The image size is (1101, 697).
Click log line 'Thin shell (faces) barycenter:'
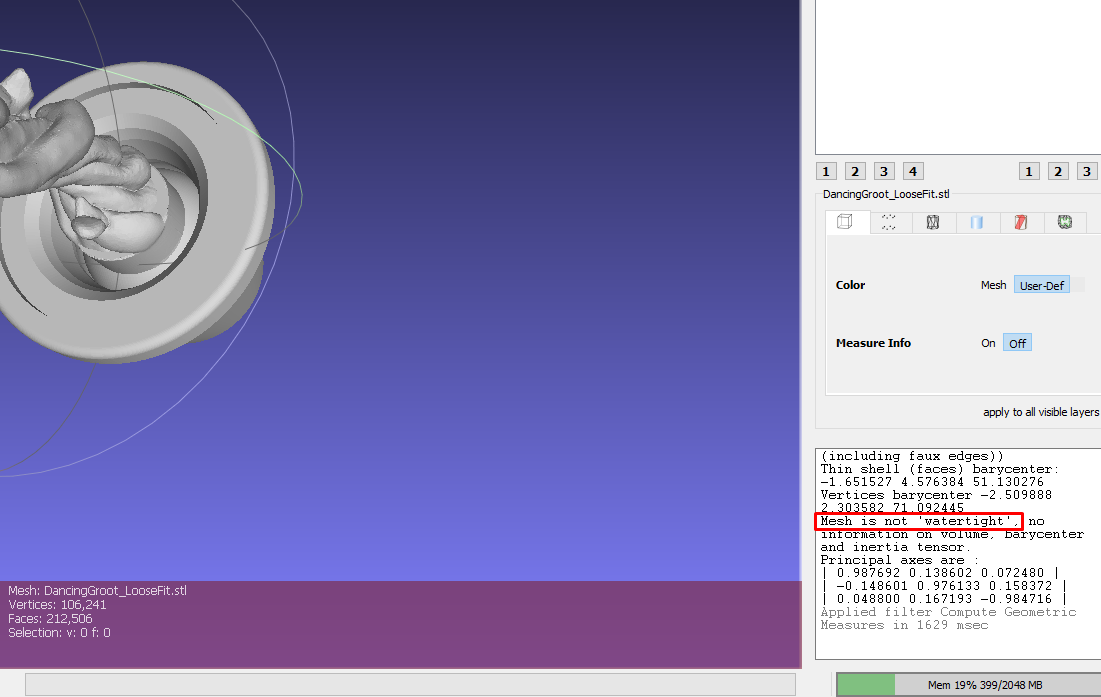(x=940, y=469)
